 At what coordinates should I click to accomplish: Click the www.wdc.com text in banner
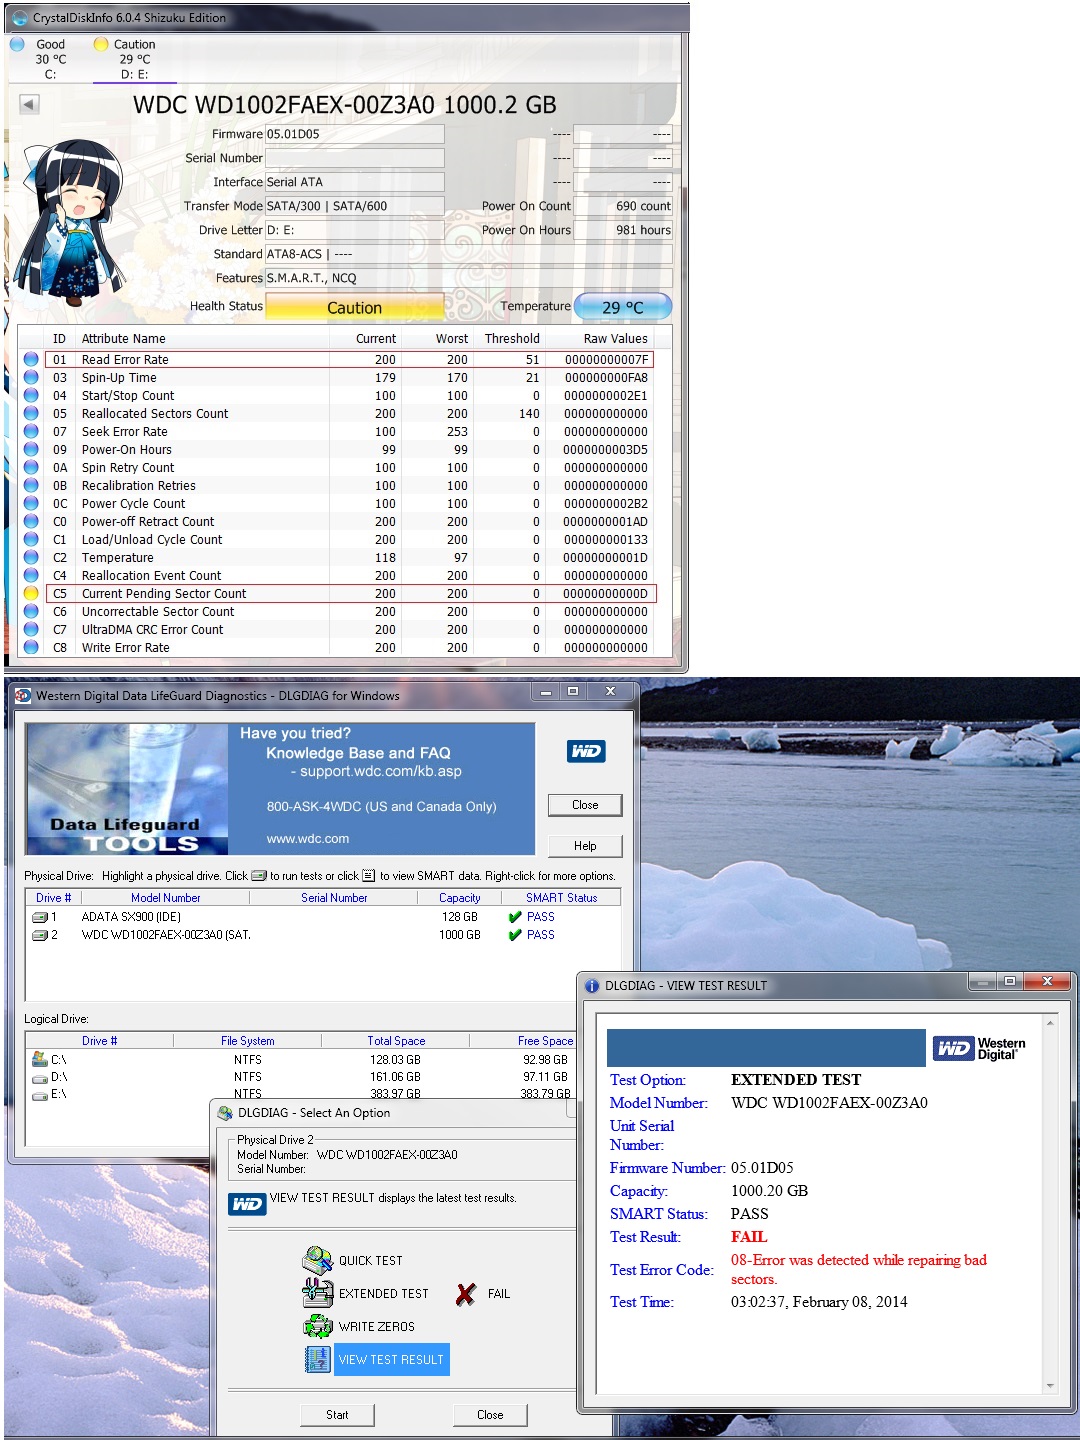tap(308, 839)
